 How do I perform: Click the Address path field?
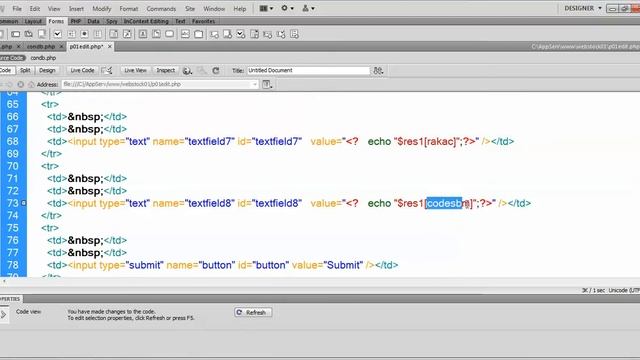[x=160, y=84]
